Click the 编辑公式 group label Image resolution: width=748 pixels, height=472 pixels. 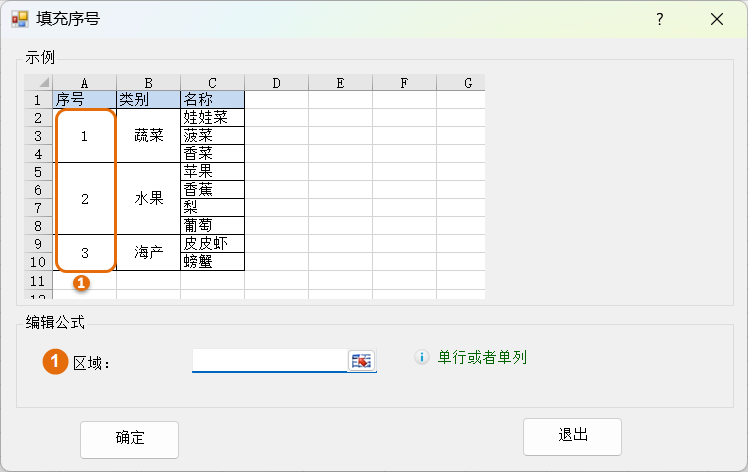pos(56,322)
